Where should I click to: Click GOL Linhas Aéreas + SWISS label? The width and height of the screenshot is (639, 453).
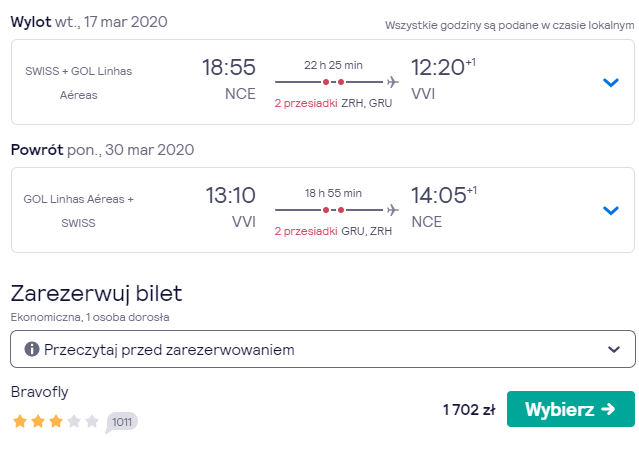(79, 211)
